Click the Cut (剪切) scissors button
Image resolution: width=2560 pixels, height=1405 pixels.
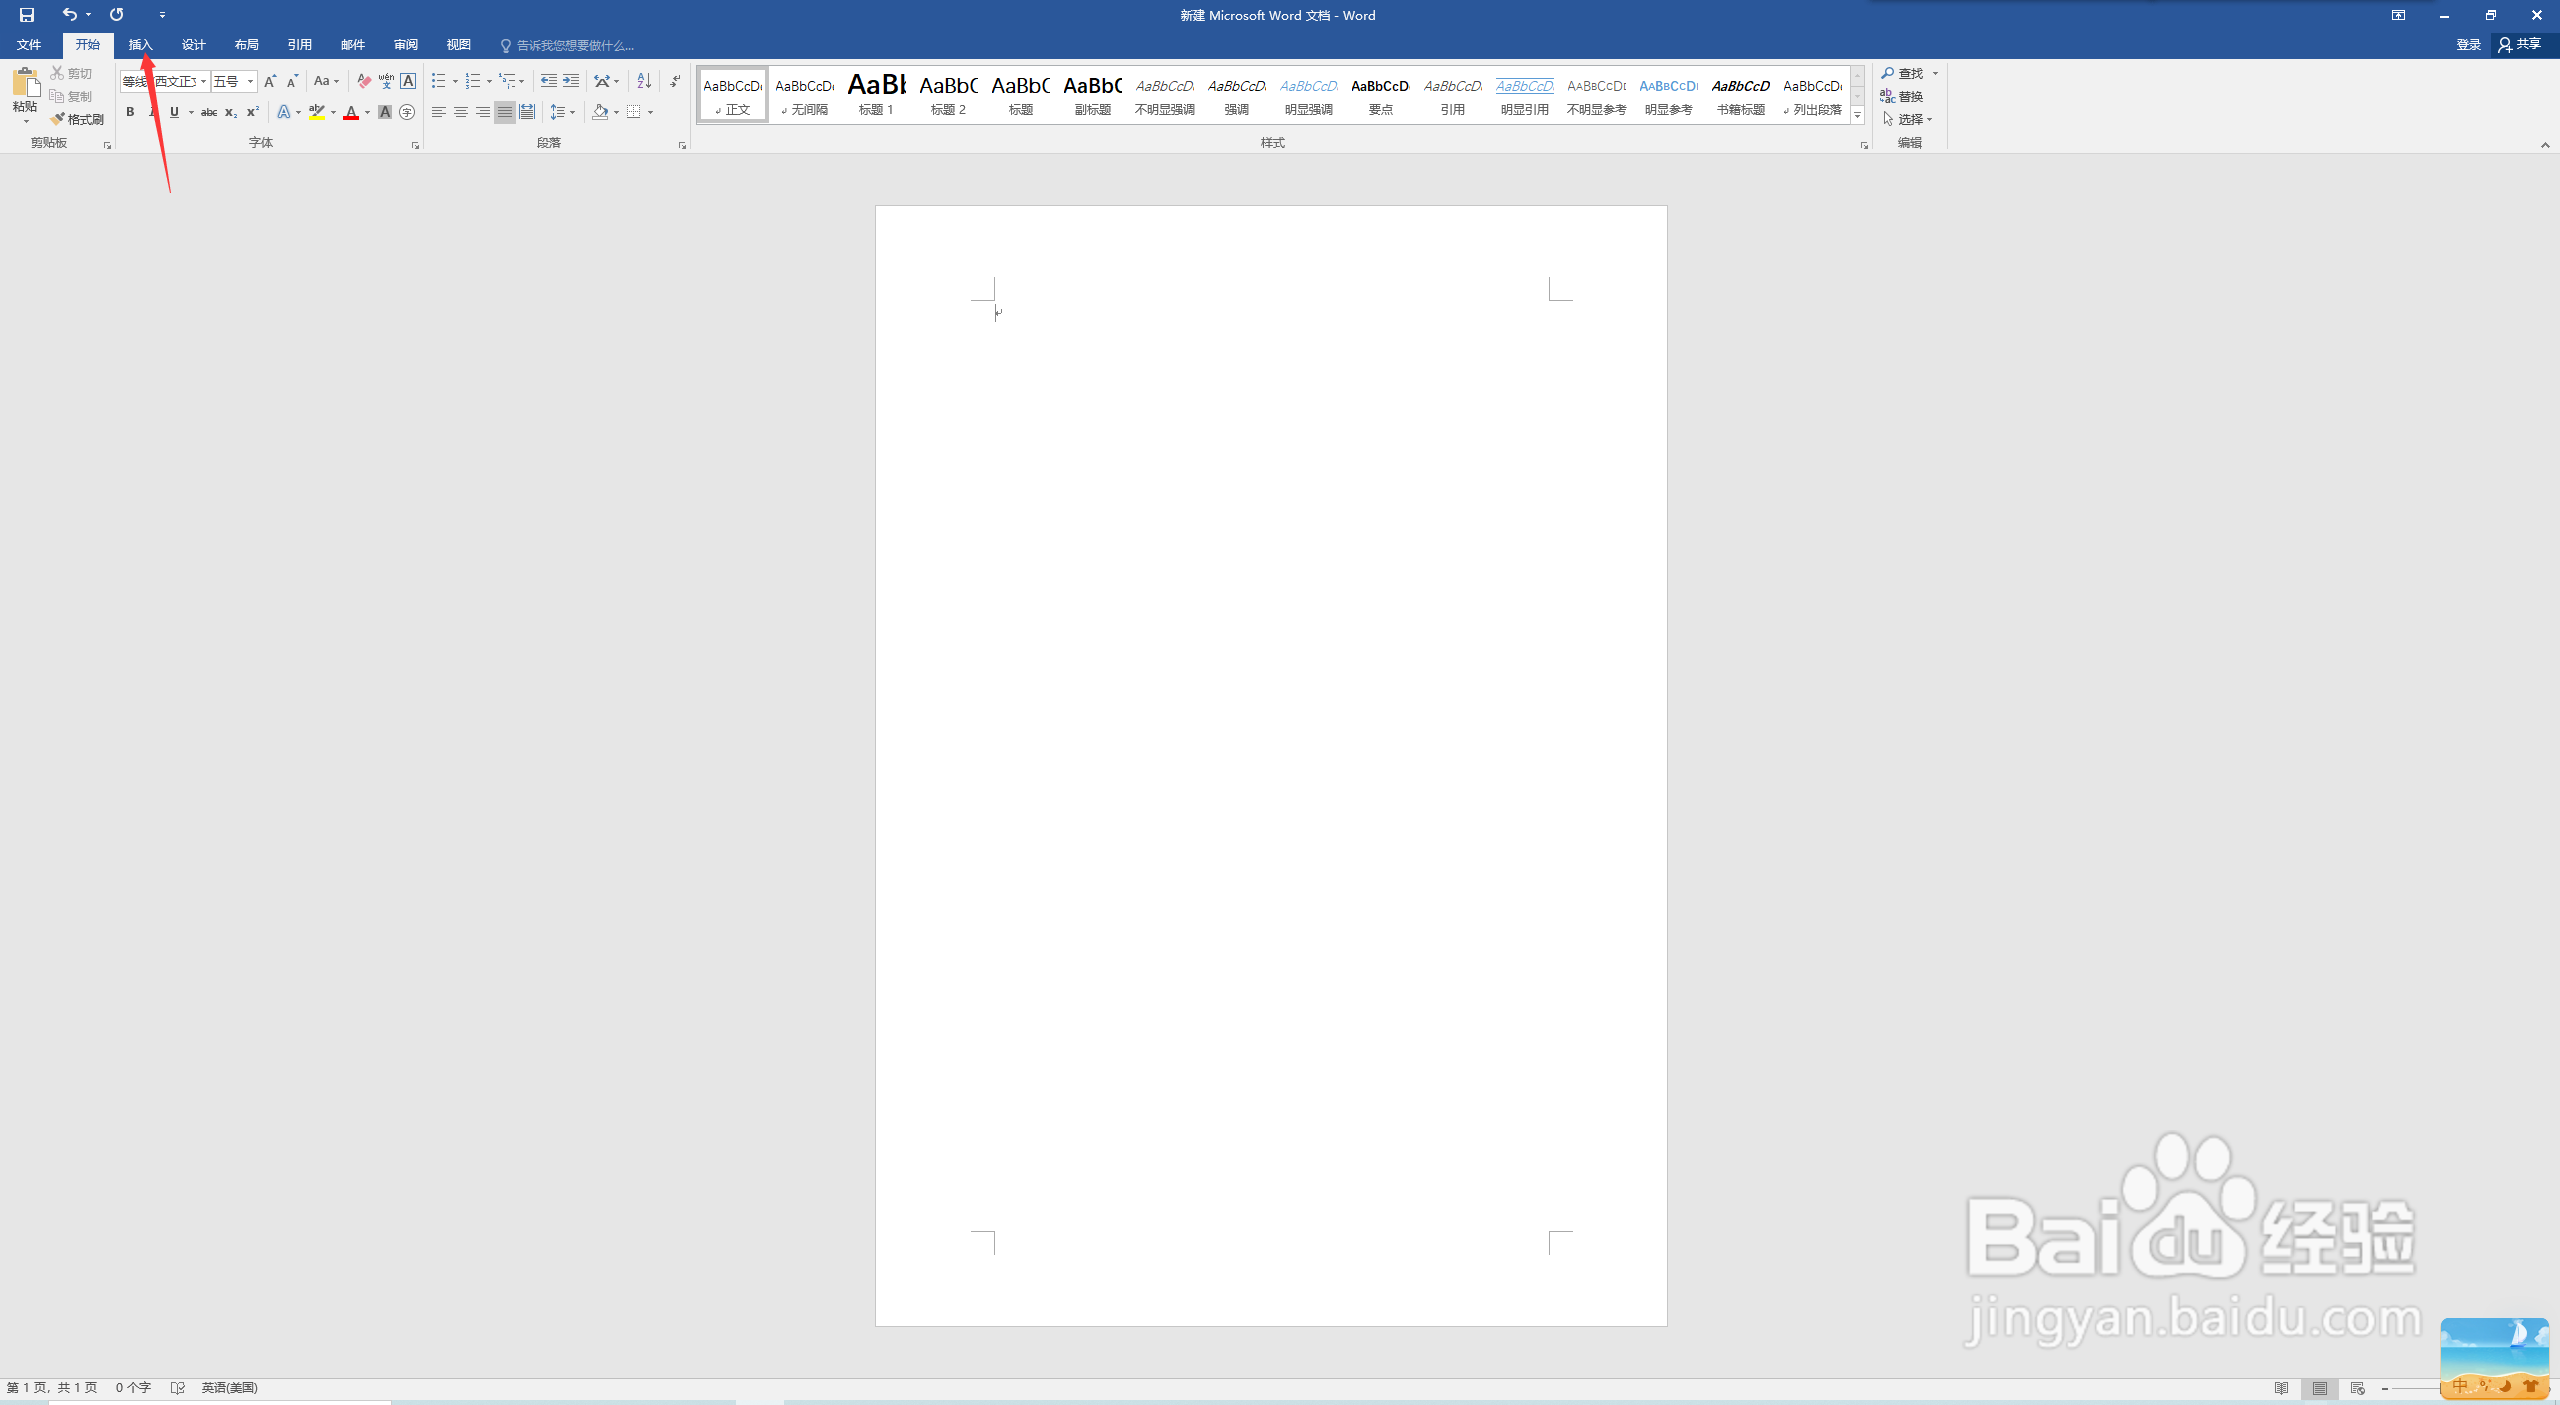click(72, 73)
